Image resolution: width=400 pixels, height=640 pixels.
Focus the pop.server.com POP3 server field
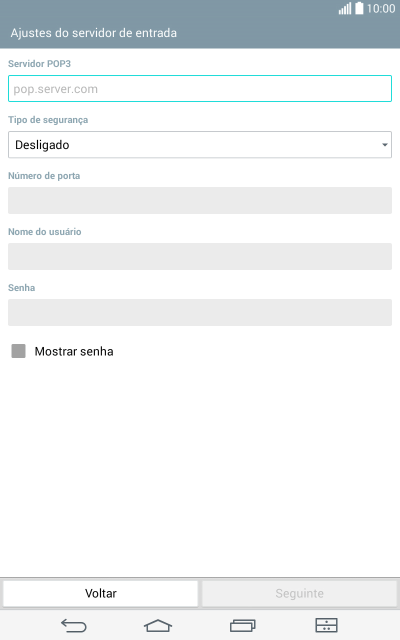[200, 89]
